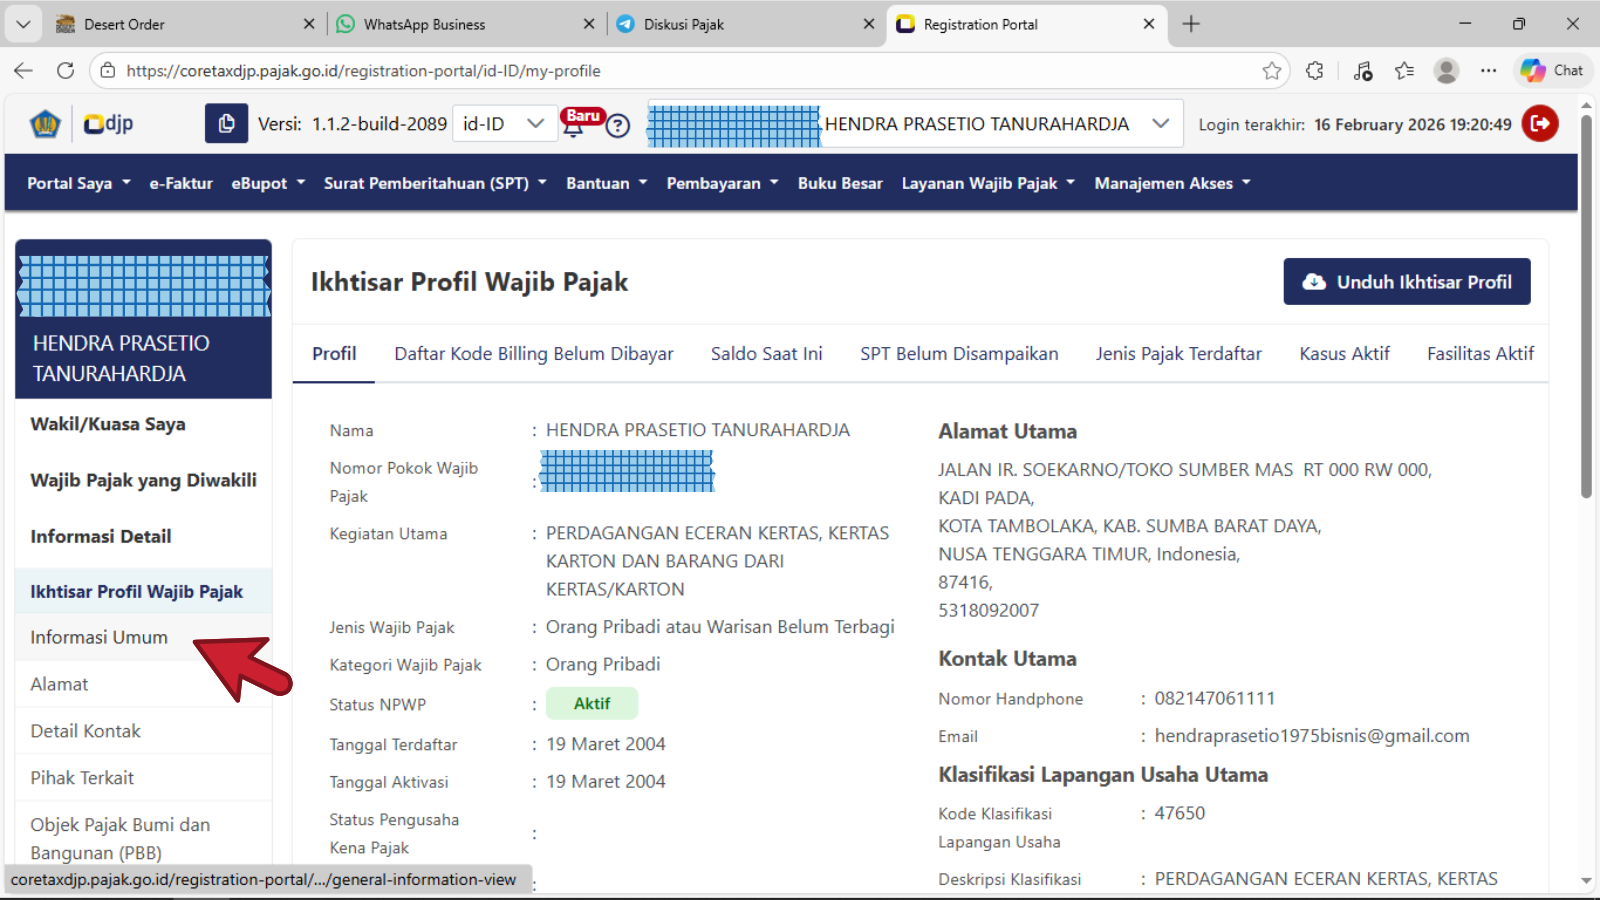
Task: Click Unduh Ikhtisar Profil button
Action: pos(1406,282)
